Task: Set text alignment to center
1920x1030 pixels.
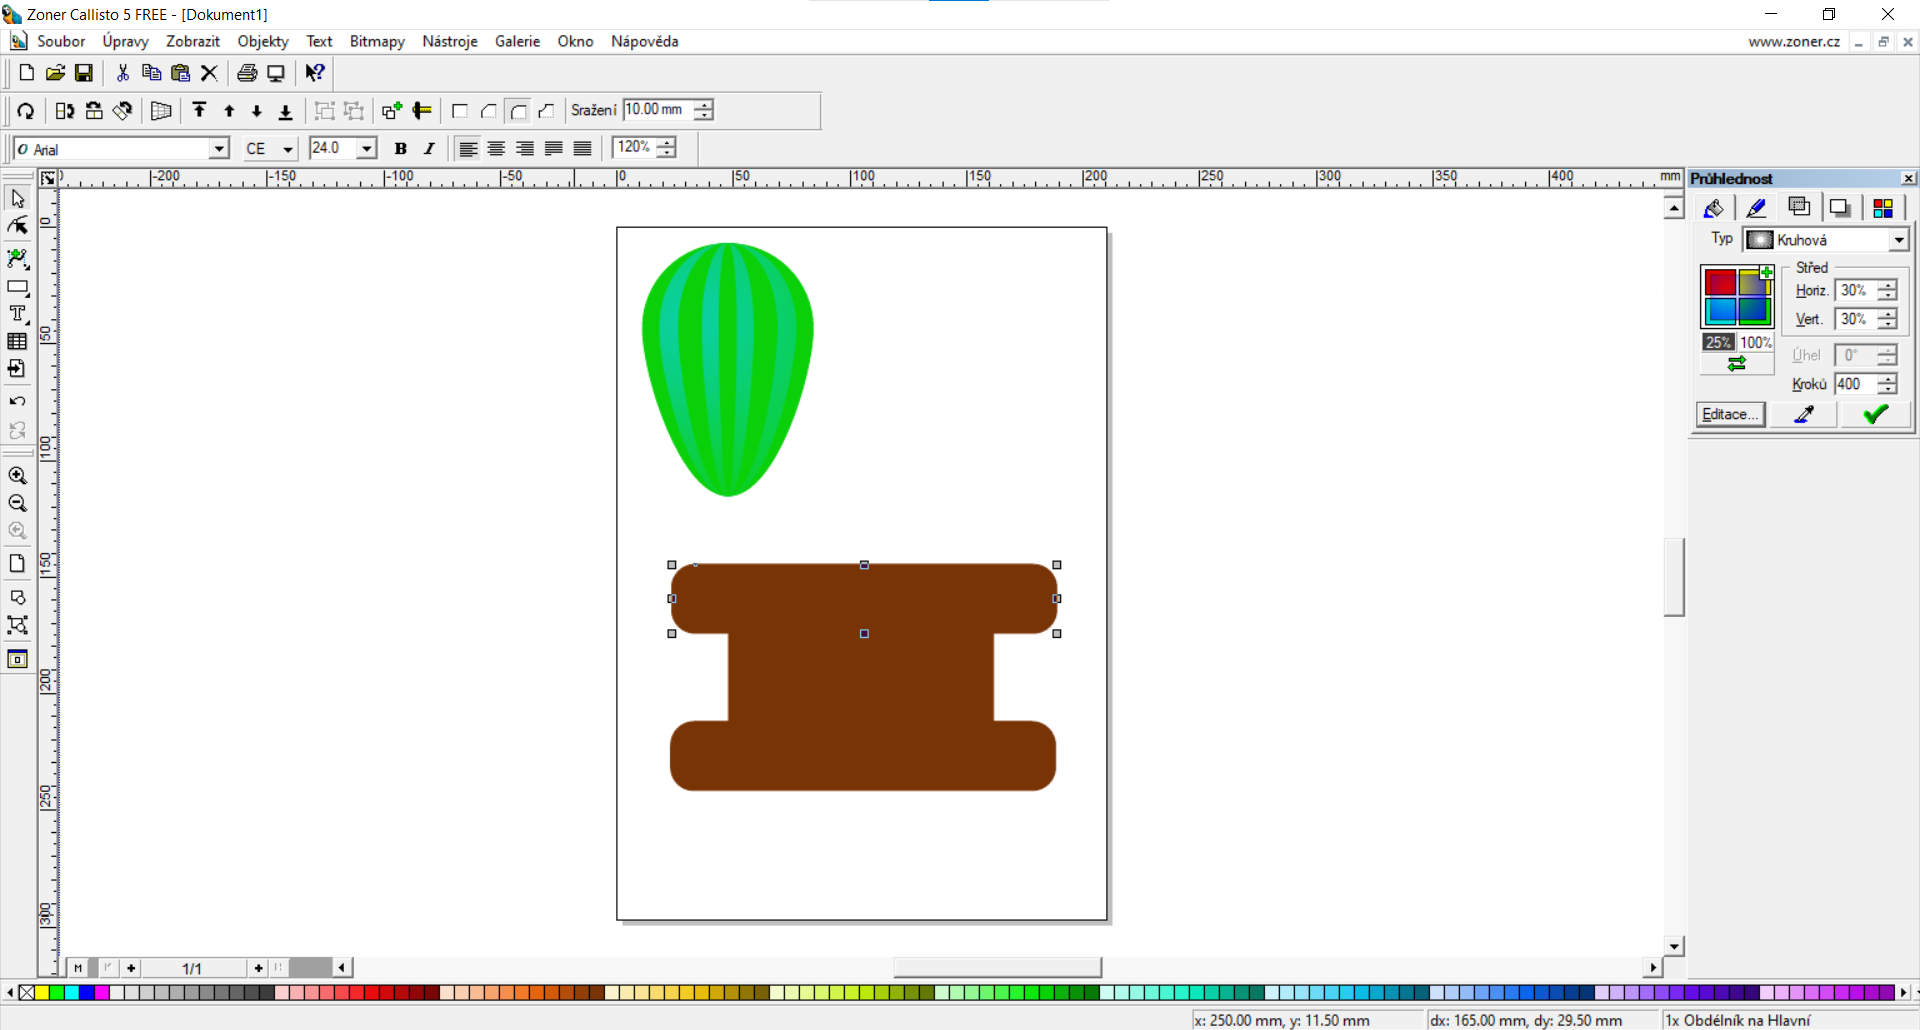Action: click(x=496, y=149)
